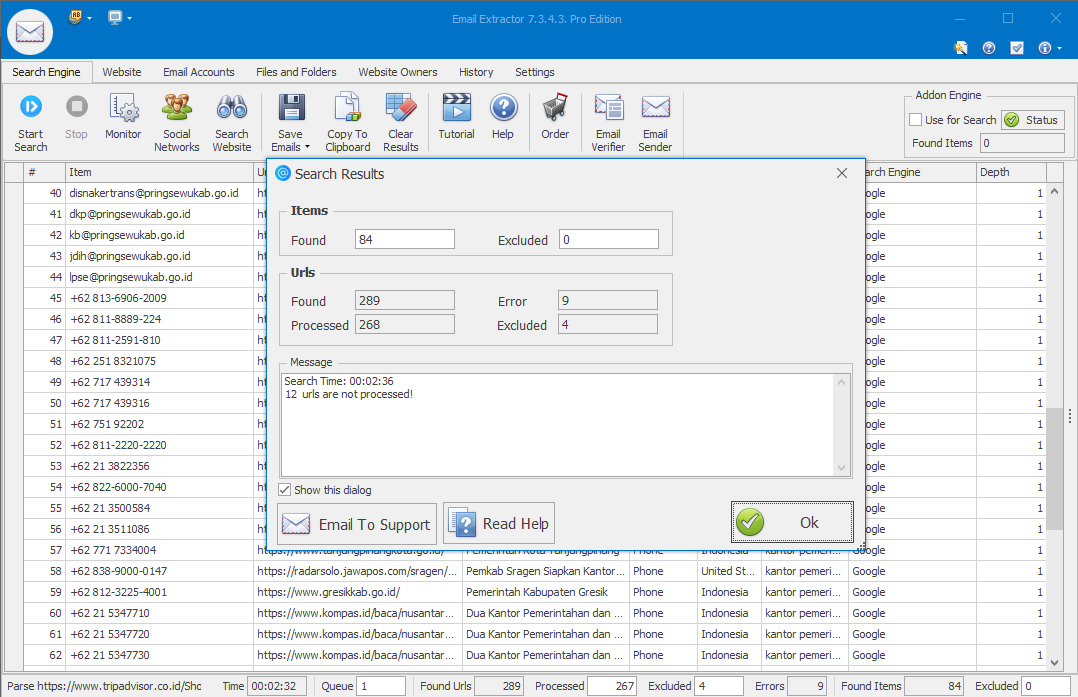This screenshot has height=697, width=1078.
Task: Uncheck the Show this dialog checkbox
Action: [x=284, y=489]
